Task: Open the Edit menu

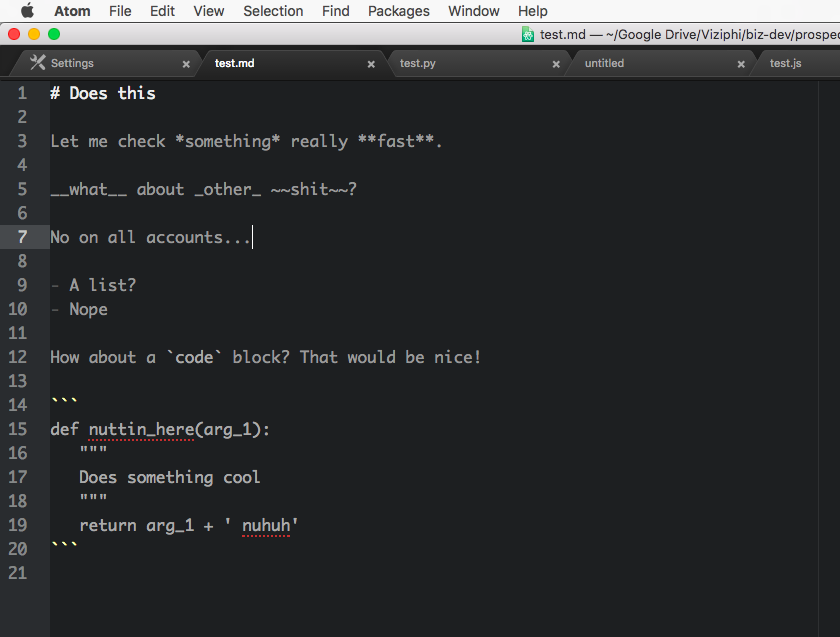Action: [162, 11]
